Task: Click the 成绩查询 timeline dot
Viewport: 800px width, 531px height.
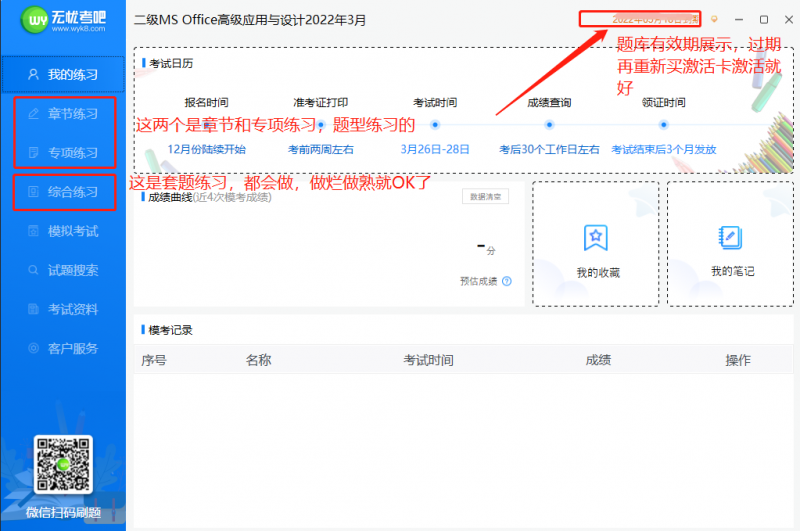Action: pyautogui.click(x=549, y=124)
